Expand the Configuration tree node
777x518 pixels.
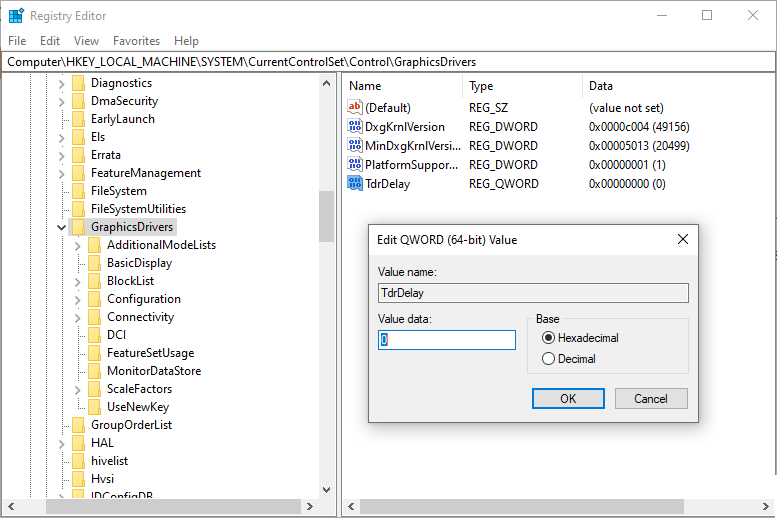pyautogui.click(x=77, y=299)
